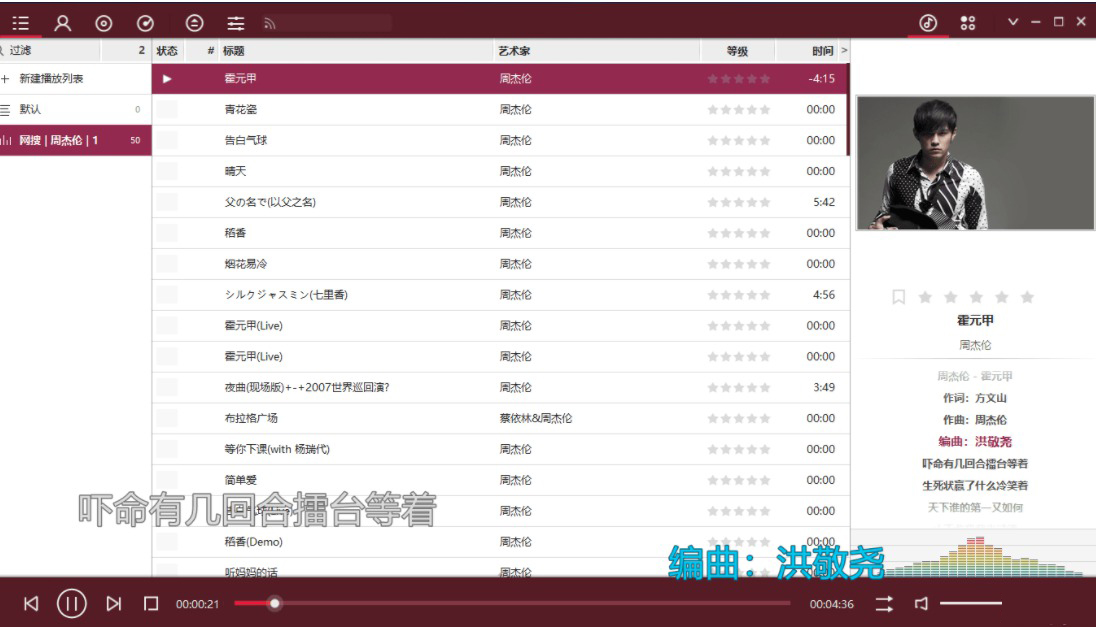Image resolution: width=1096 pixels, height=627 pixels.
Task: Open the playlist list view tab
Action: pyautogui.click(x=21, y=22)
